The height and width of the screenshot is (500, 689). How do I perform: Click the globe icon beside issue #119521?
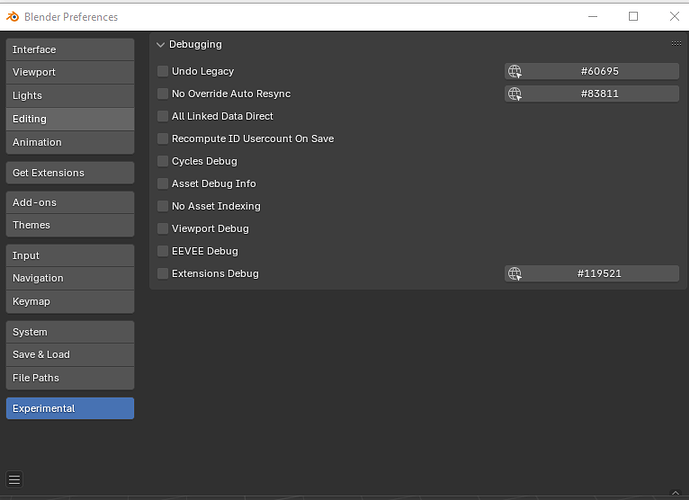click(515, 274)
